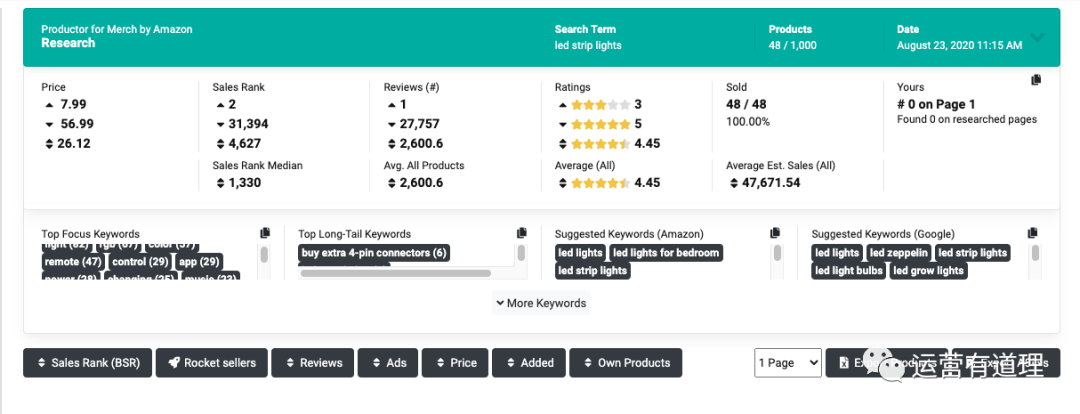Select the 'app (29)' focus keyword

(199, 262)
